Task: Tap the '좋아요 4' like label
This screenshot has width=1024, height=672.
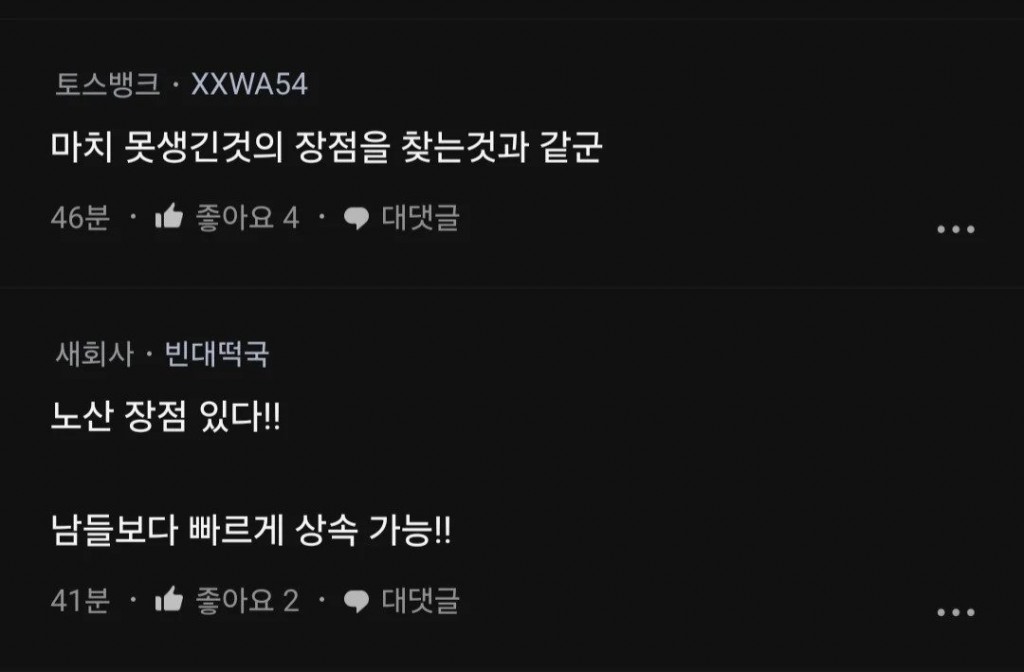Action: [x=248, y=217]
